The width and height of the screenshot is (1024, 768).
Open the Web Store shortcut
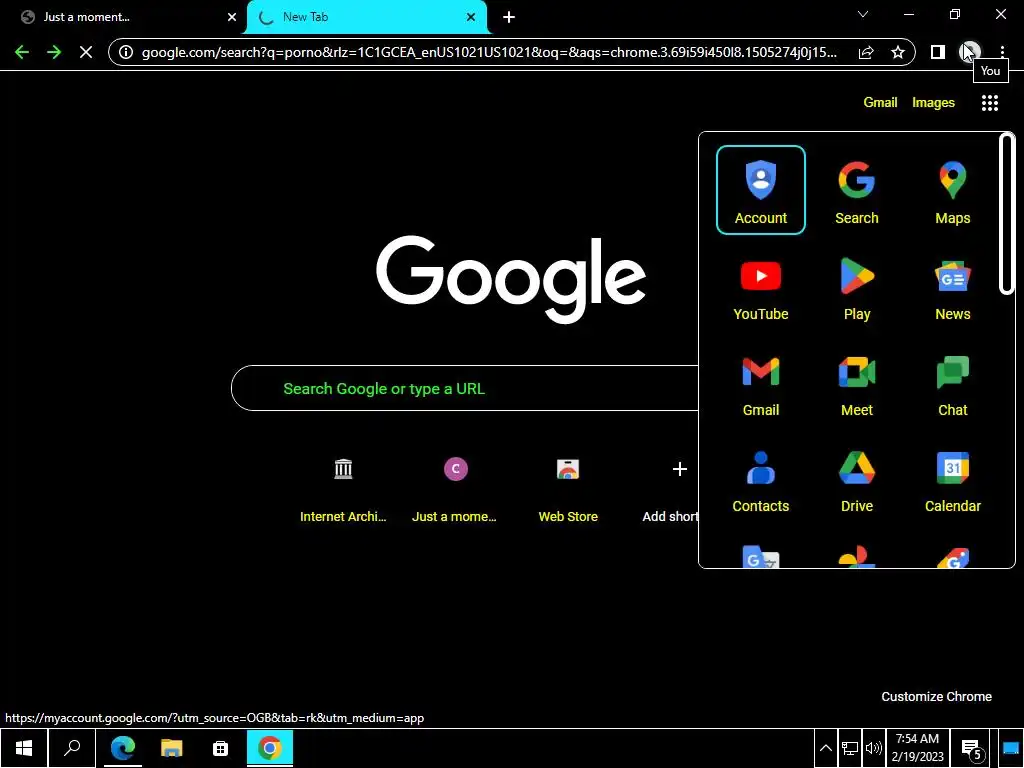[x=568, y=488]
